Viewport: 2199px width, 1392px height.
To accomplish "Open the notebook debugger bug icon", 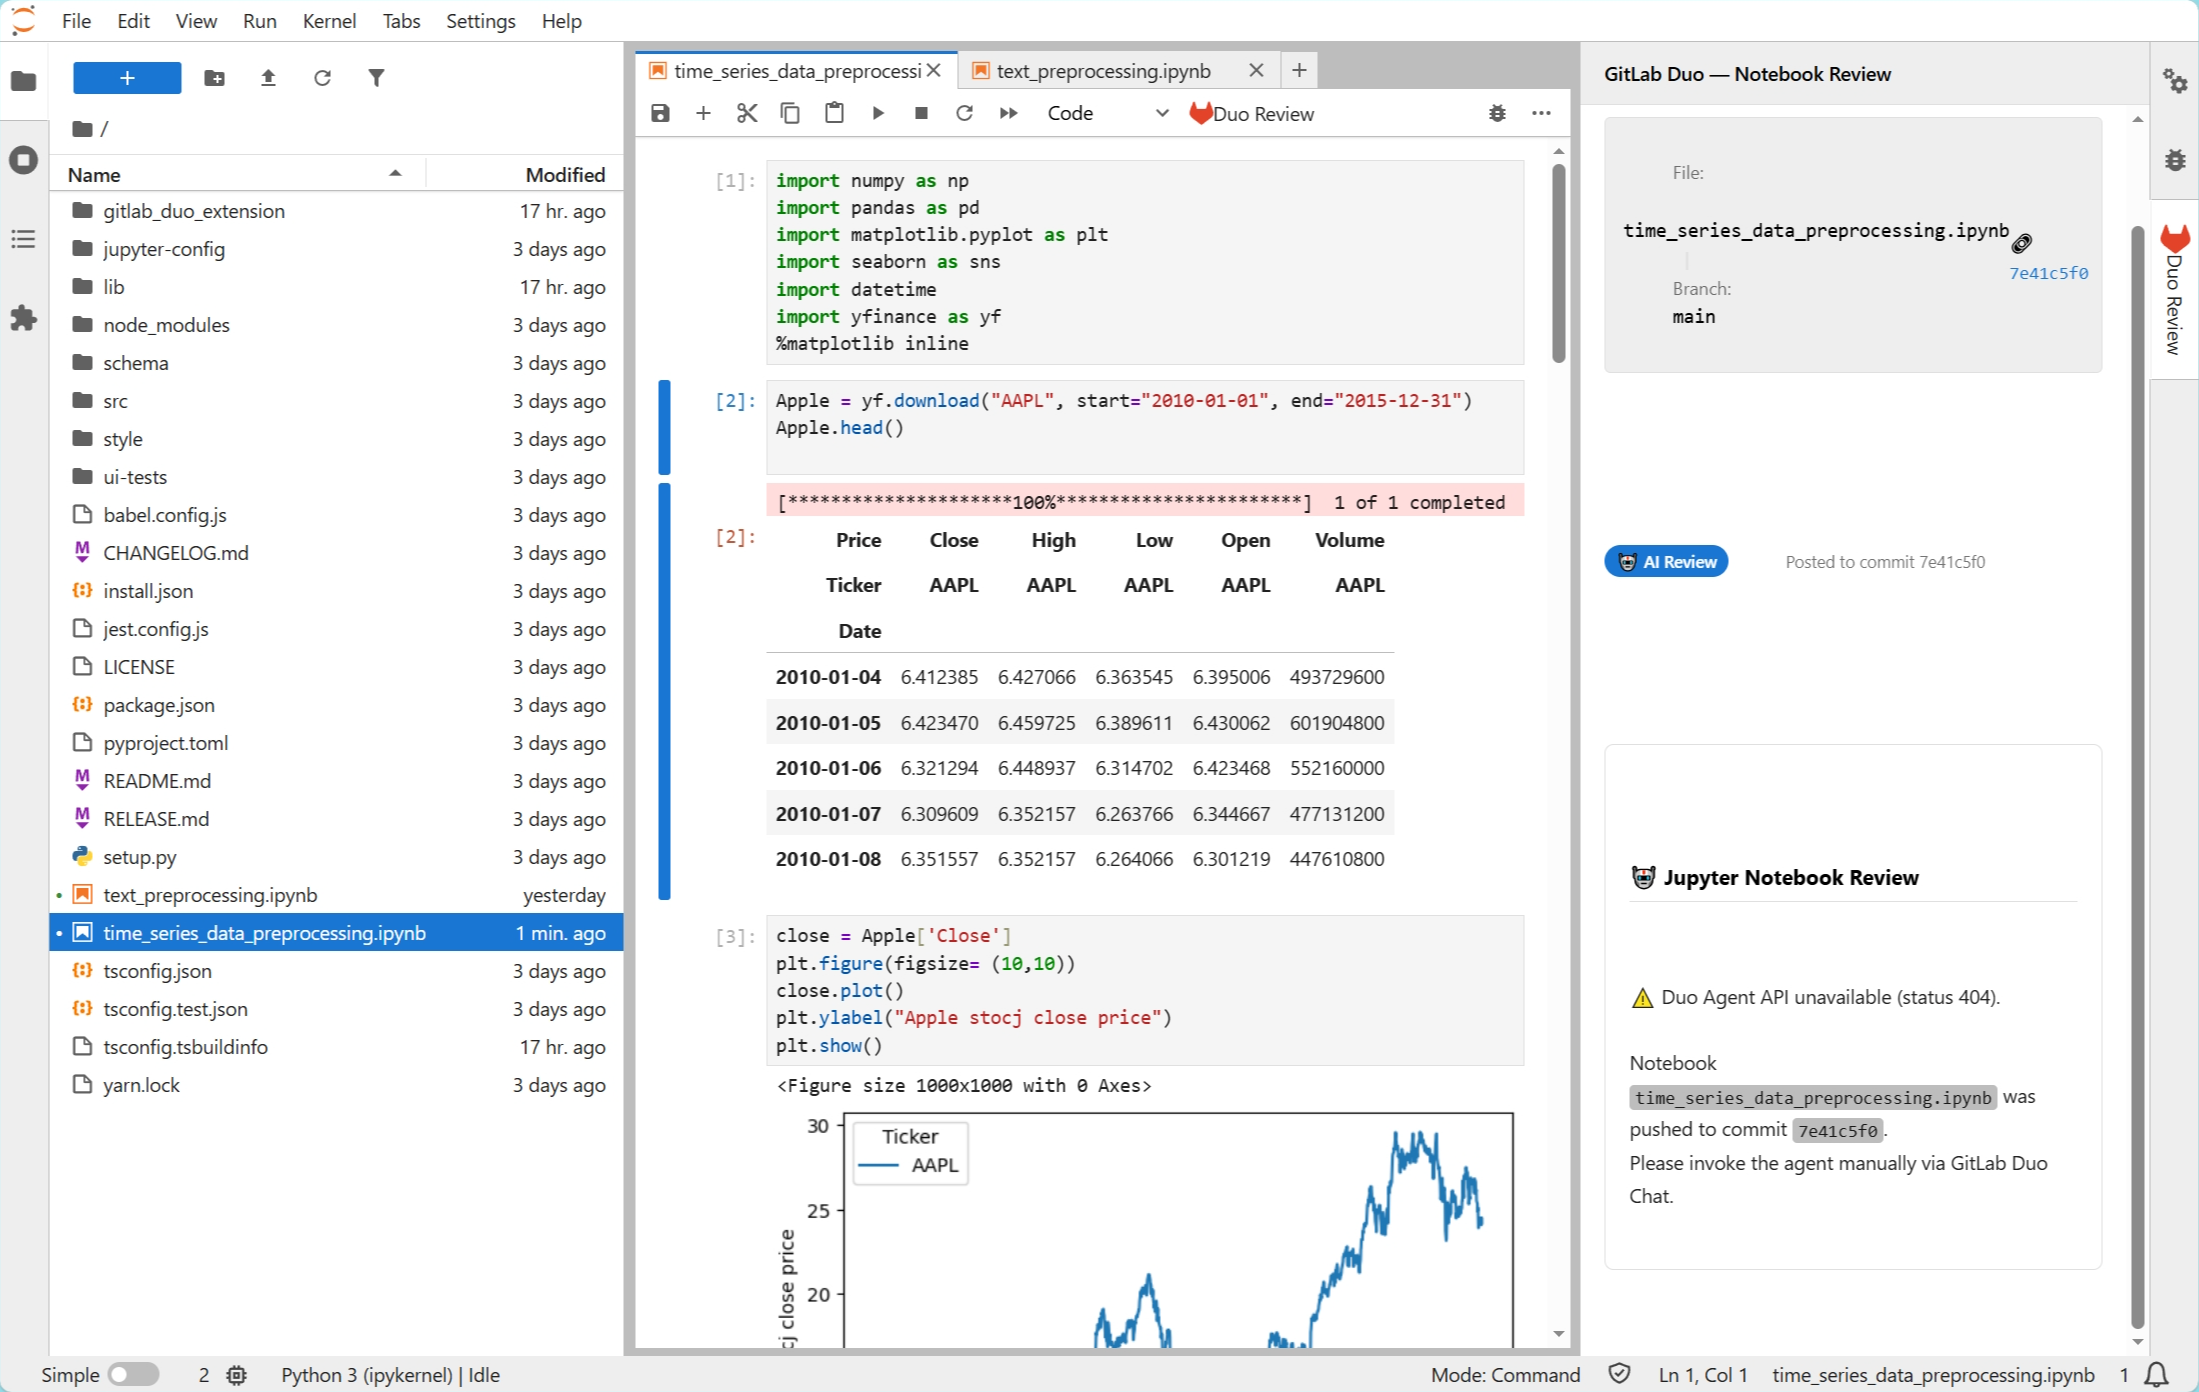I will tap(1497, 113).
